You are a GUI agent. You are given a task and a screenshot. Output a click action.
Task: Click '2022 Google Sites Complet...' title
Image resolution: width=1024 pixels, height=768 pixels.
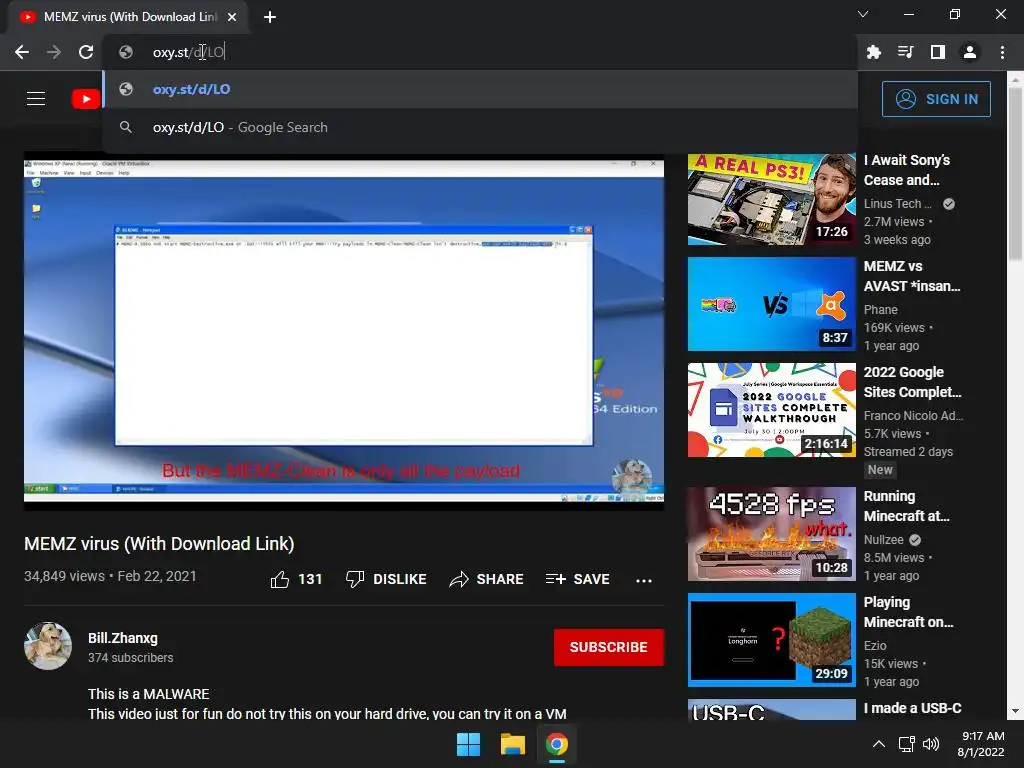click(912, 382)
